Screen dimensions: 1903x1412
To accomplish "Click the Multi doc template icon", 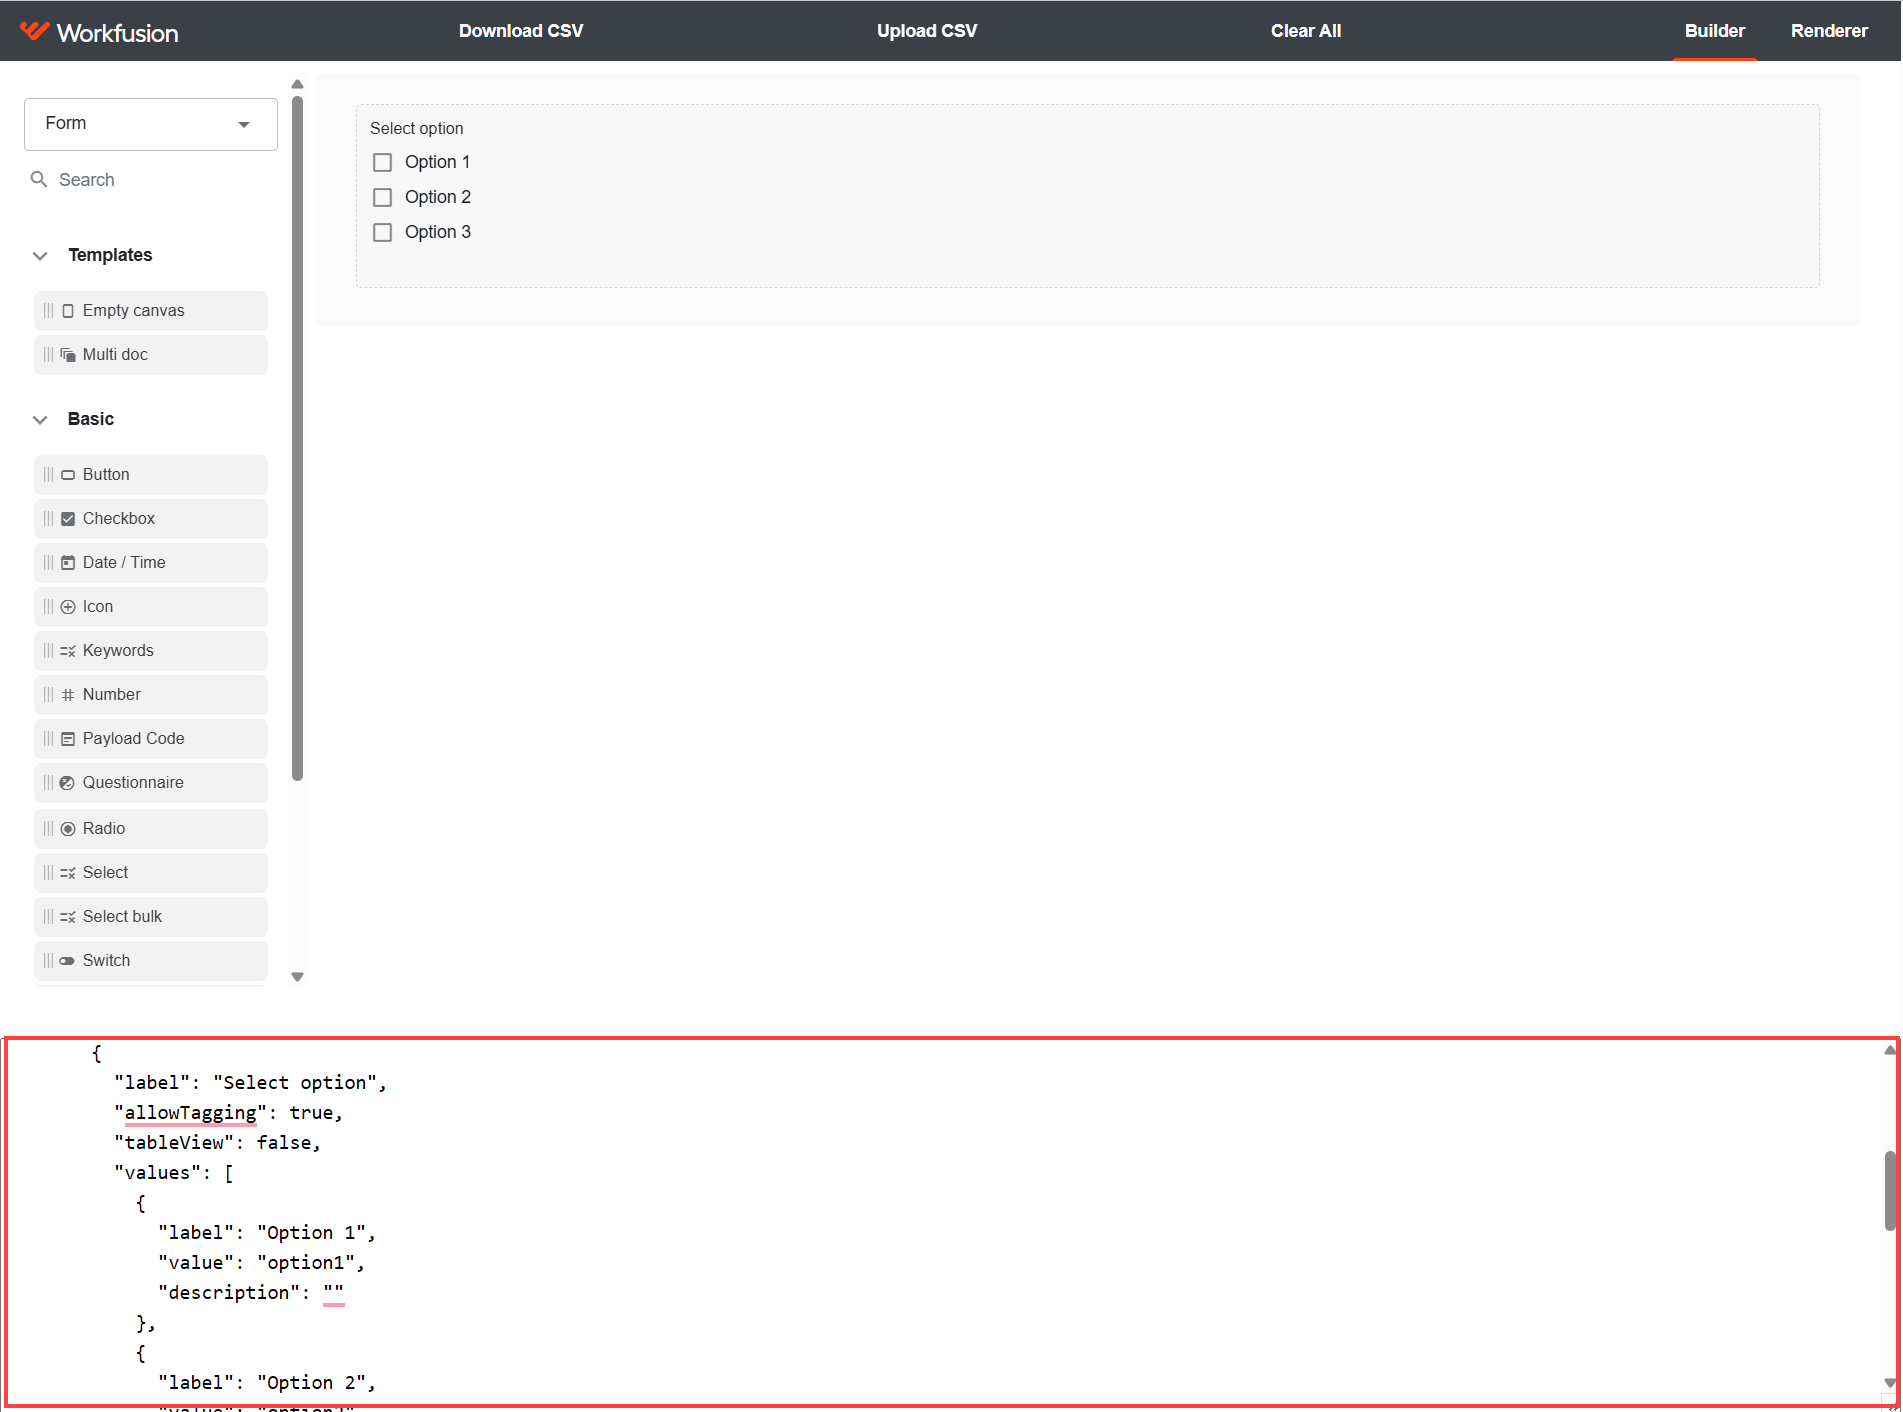I will 68,355.
